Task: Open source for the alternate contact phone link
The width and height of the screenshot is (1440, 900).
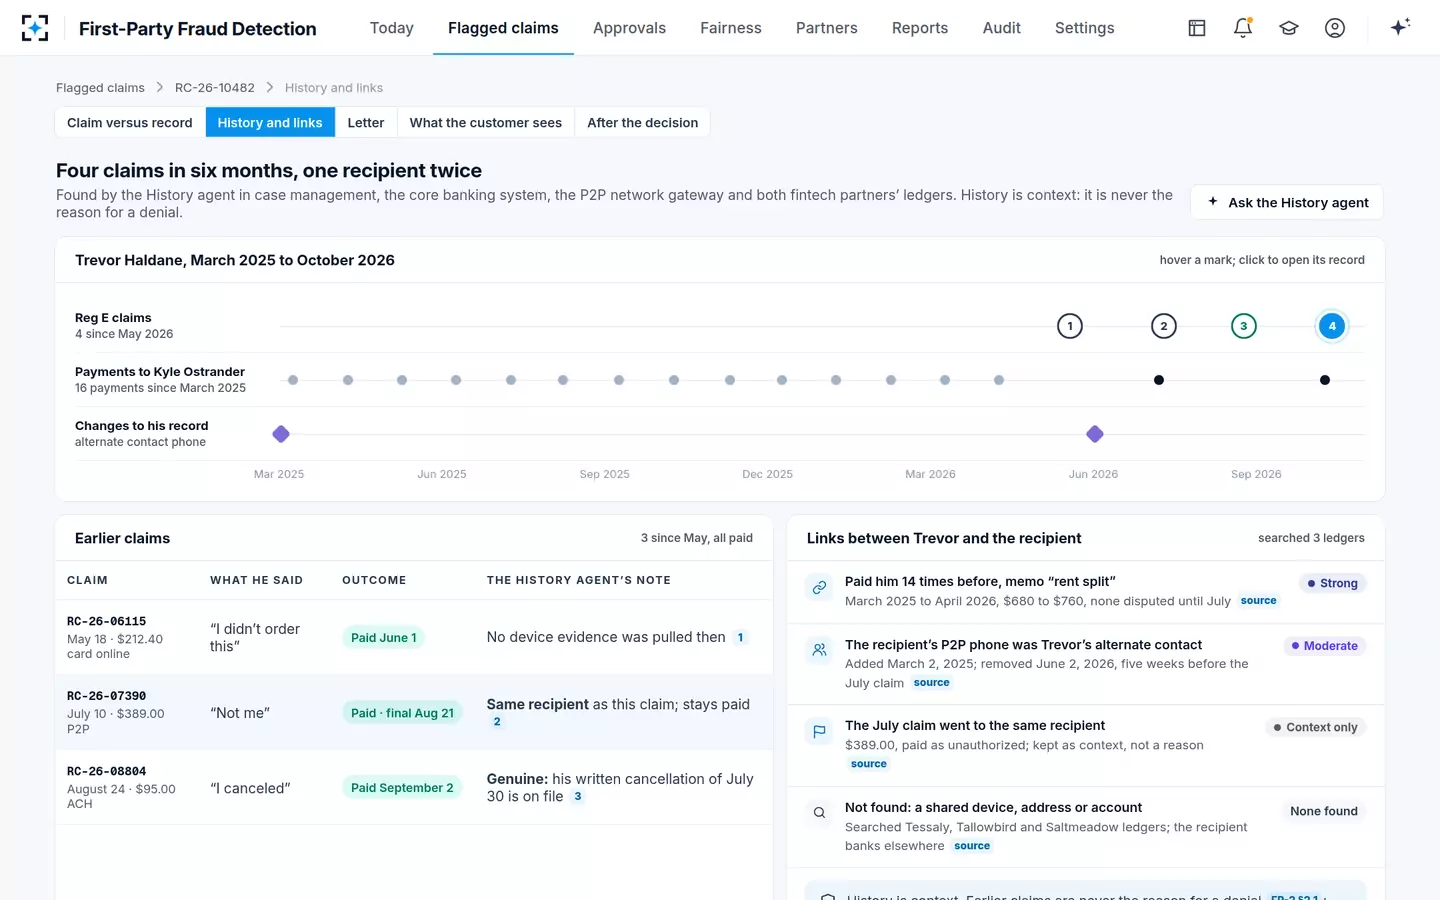Action: (932, 683)
